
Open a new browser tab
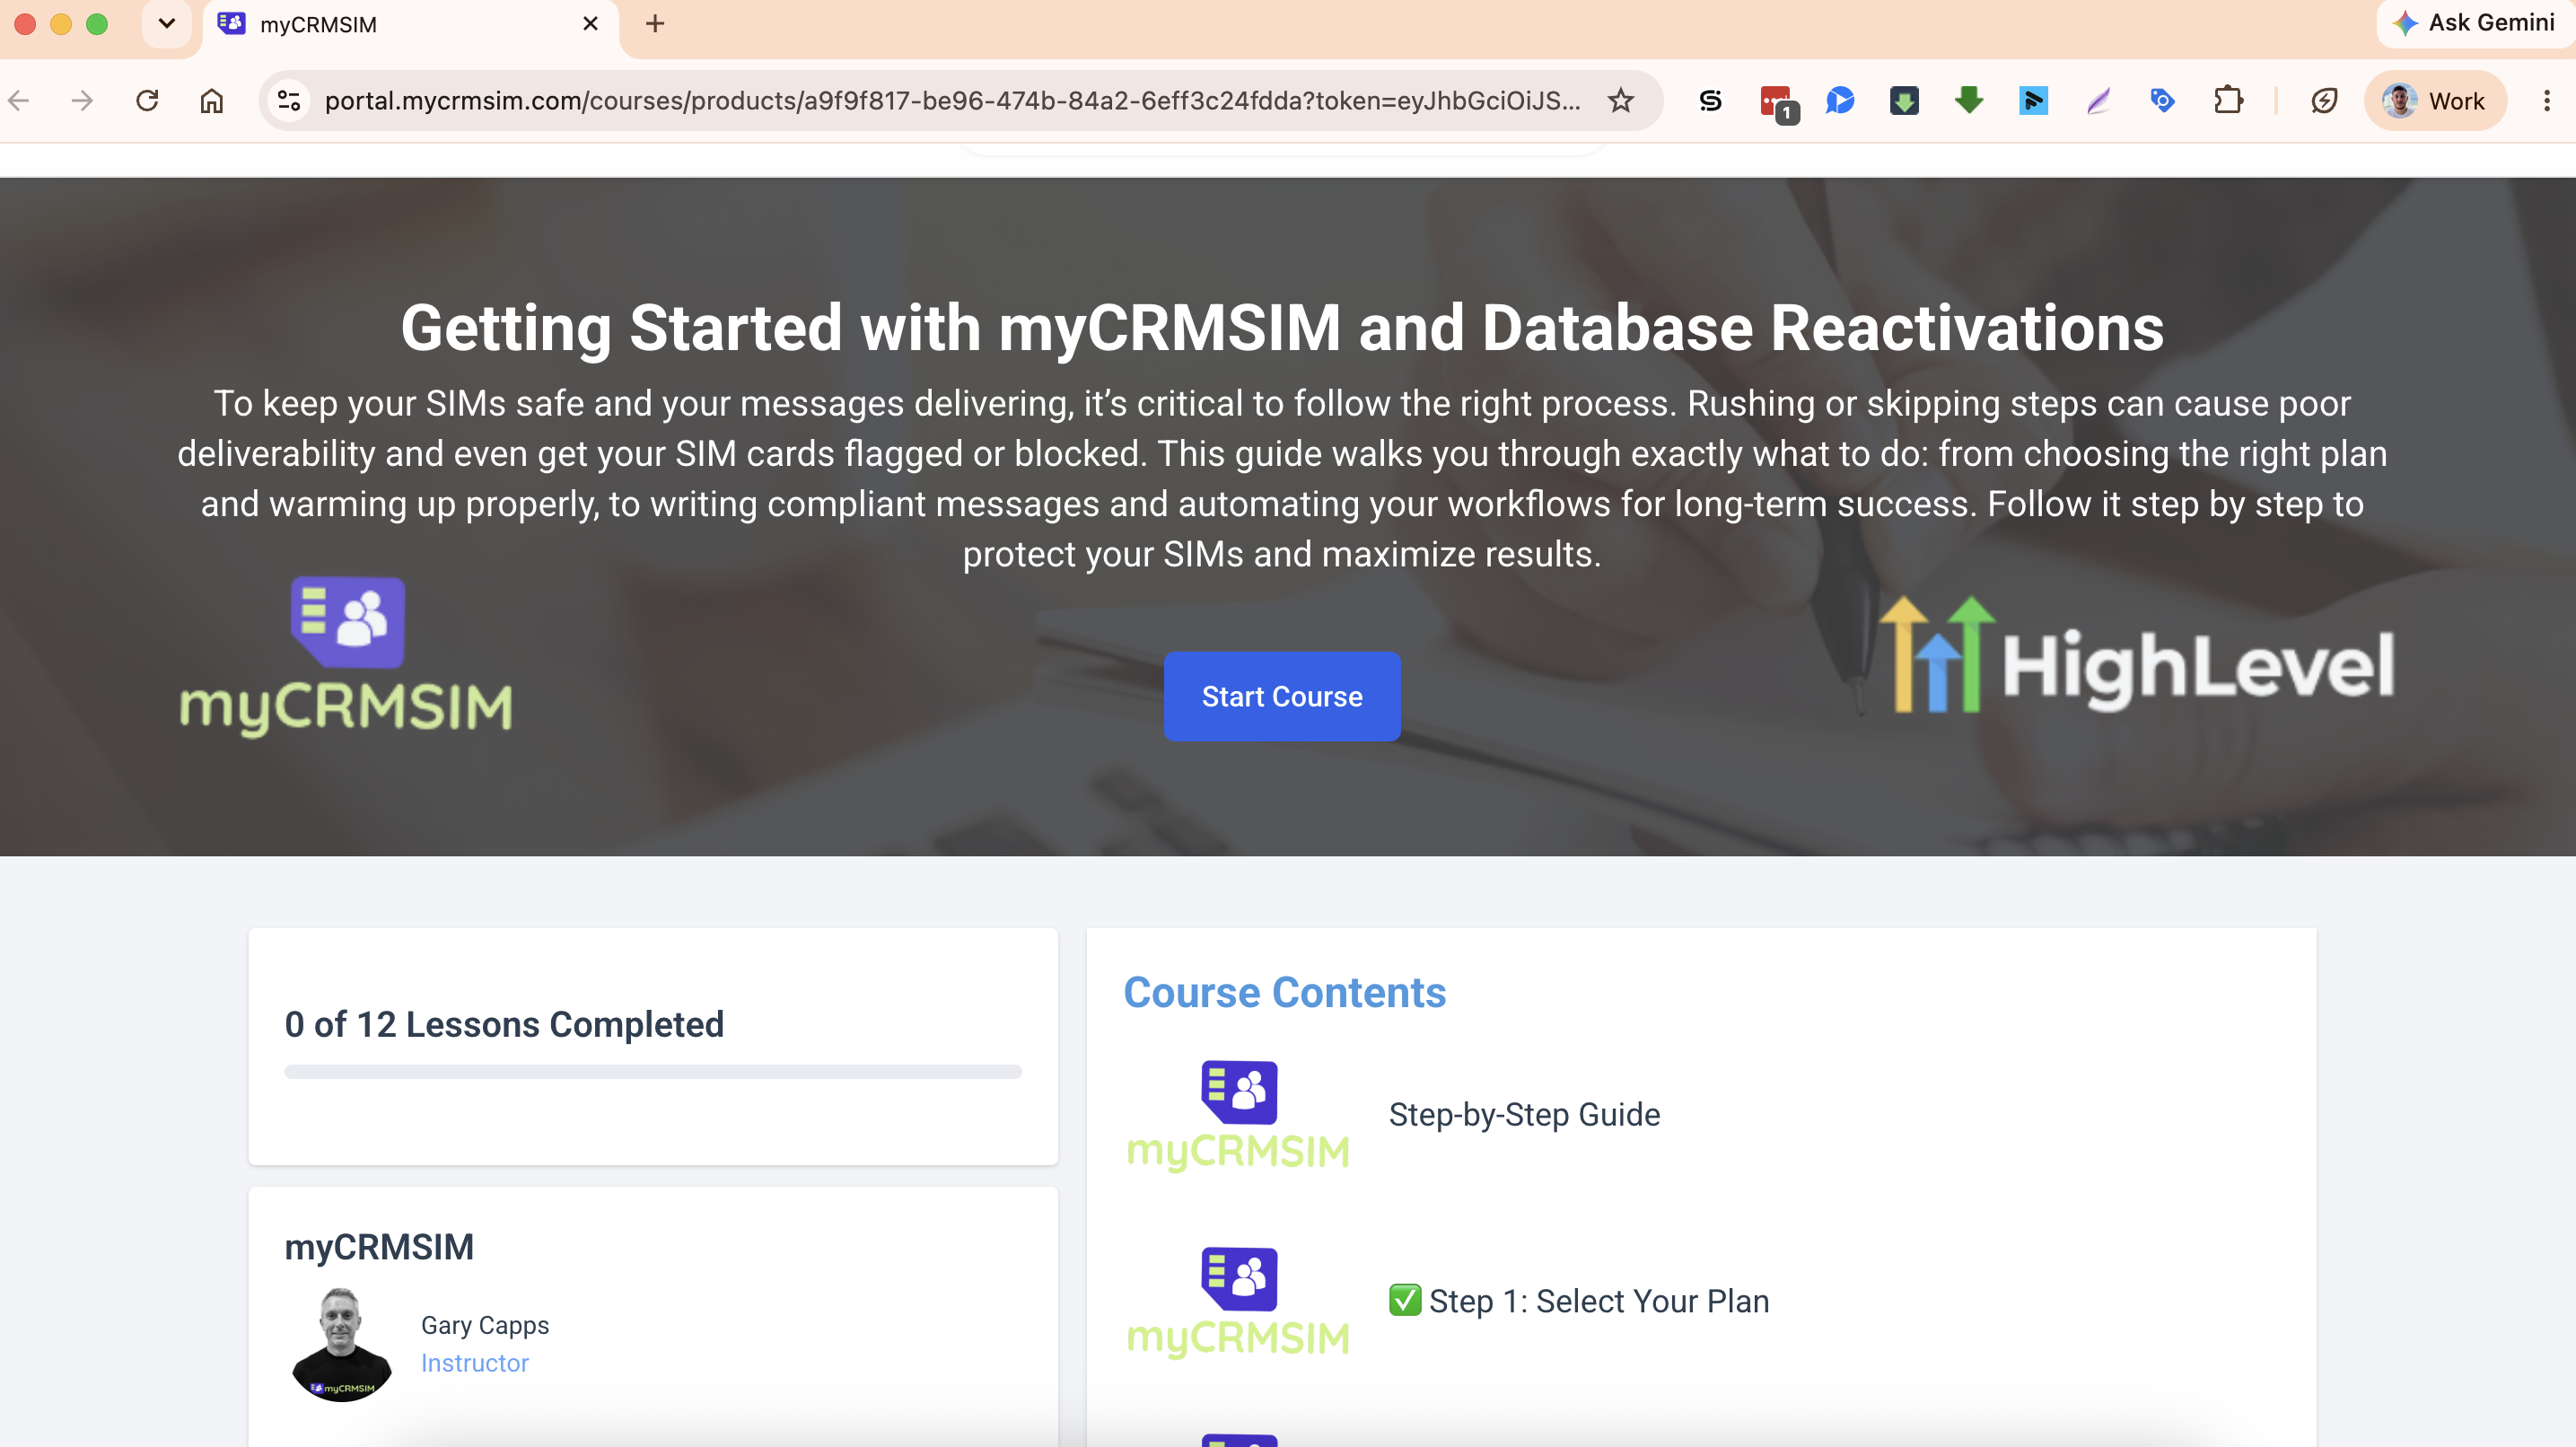click(655, 24)
